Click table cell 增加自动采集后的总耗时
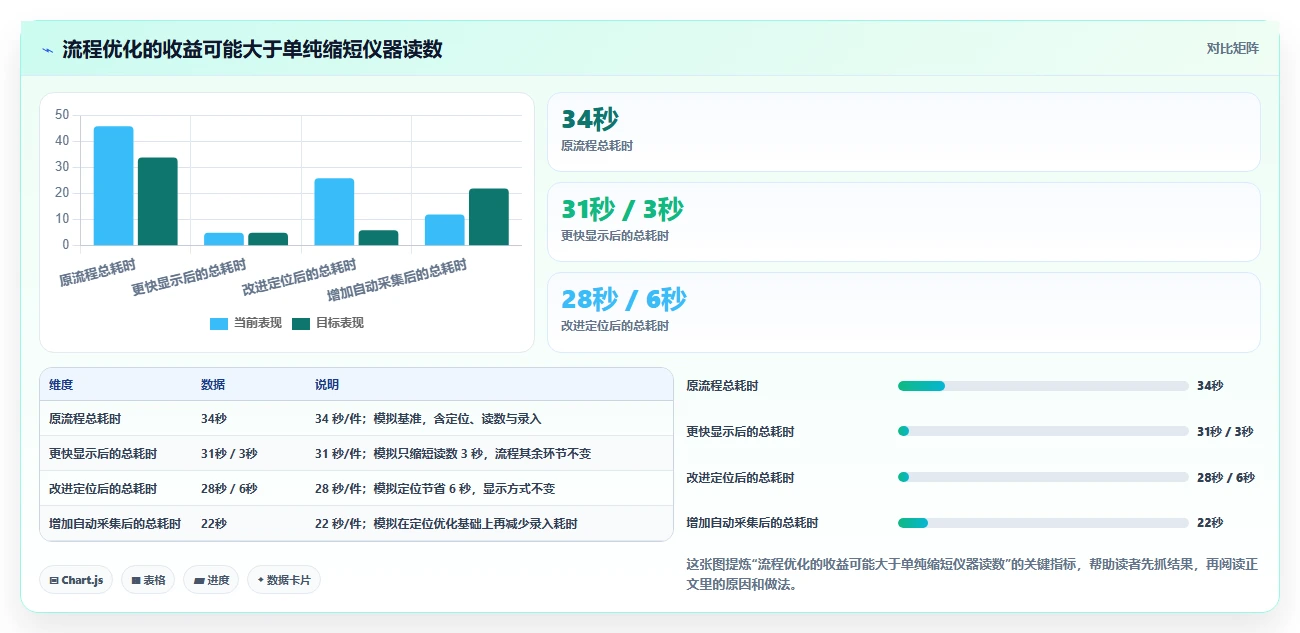 115,524
